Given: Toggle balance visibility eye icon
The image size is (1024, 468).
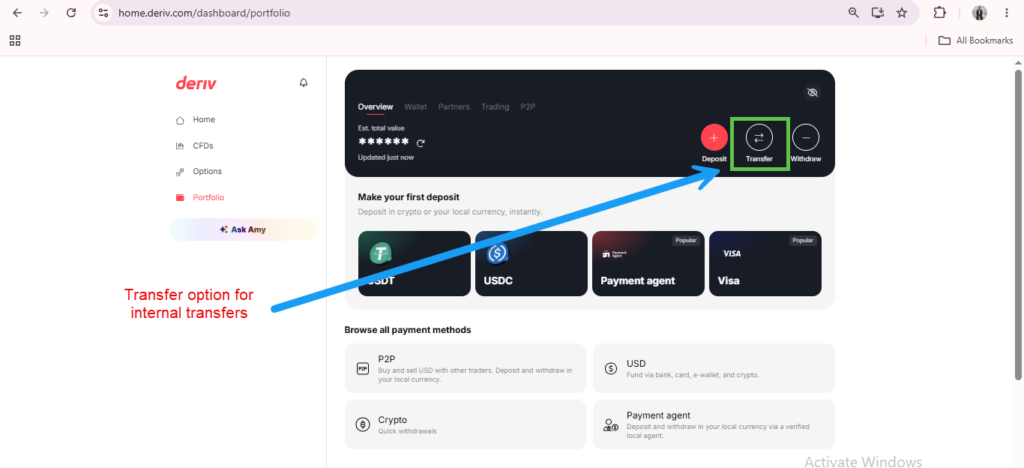Looking at the screenshot, I should coord(812,93).
